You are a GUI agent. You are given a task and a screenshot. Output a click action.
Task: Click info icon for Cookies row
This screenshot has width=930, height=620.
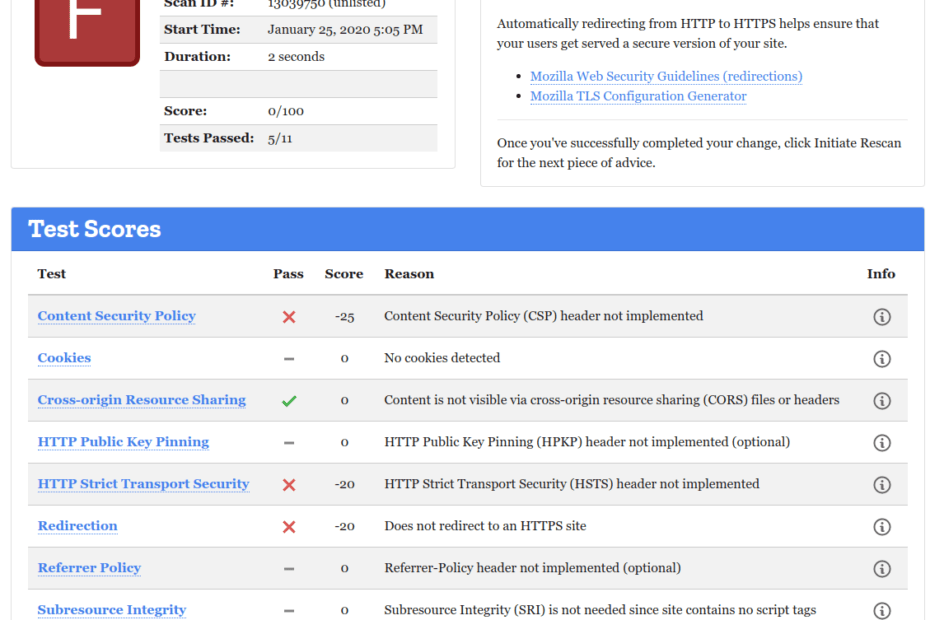(x=881, y=359)
